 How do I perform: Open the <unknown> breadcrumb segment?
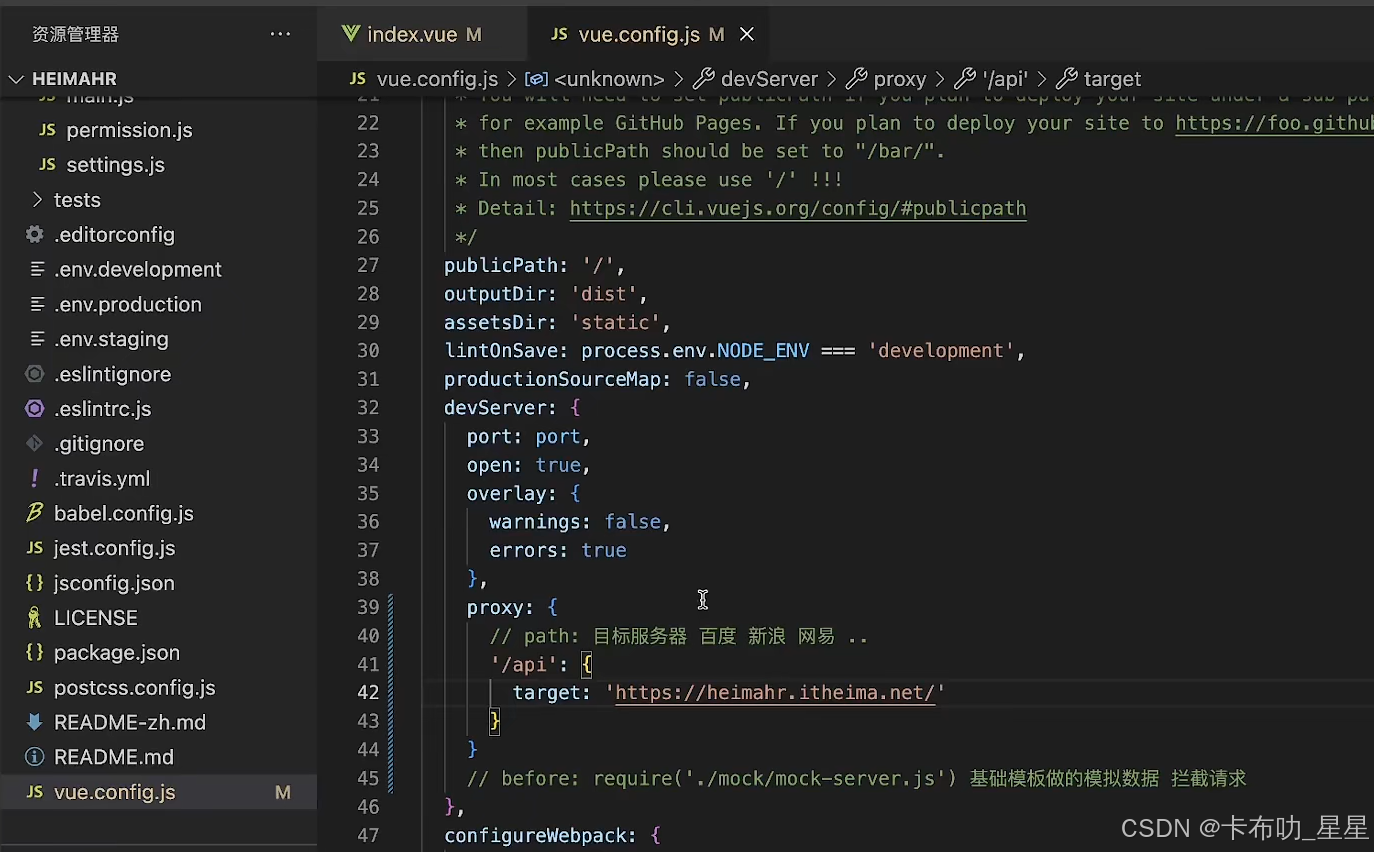609,79
